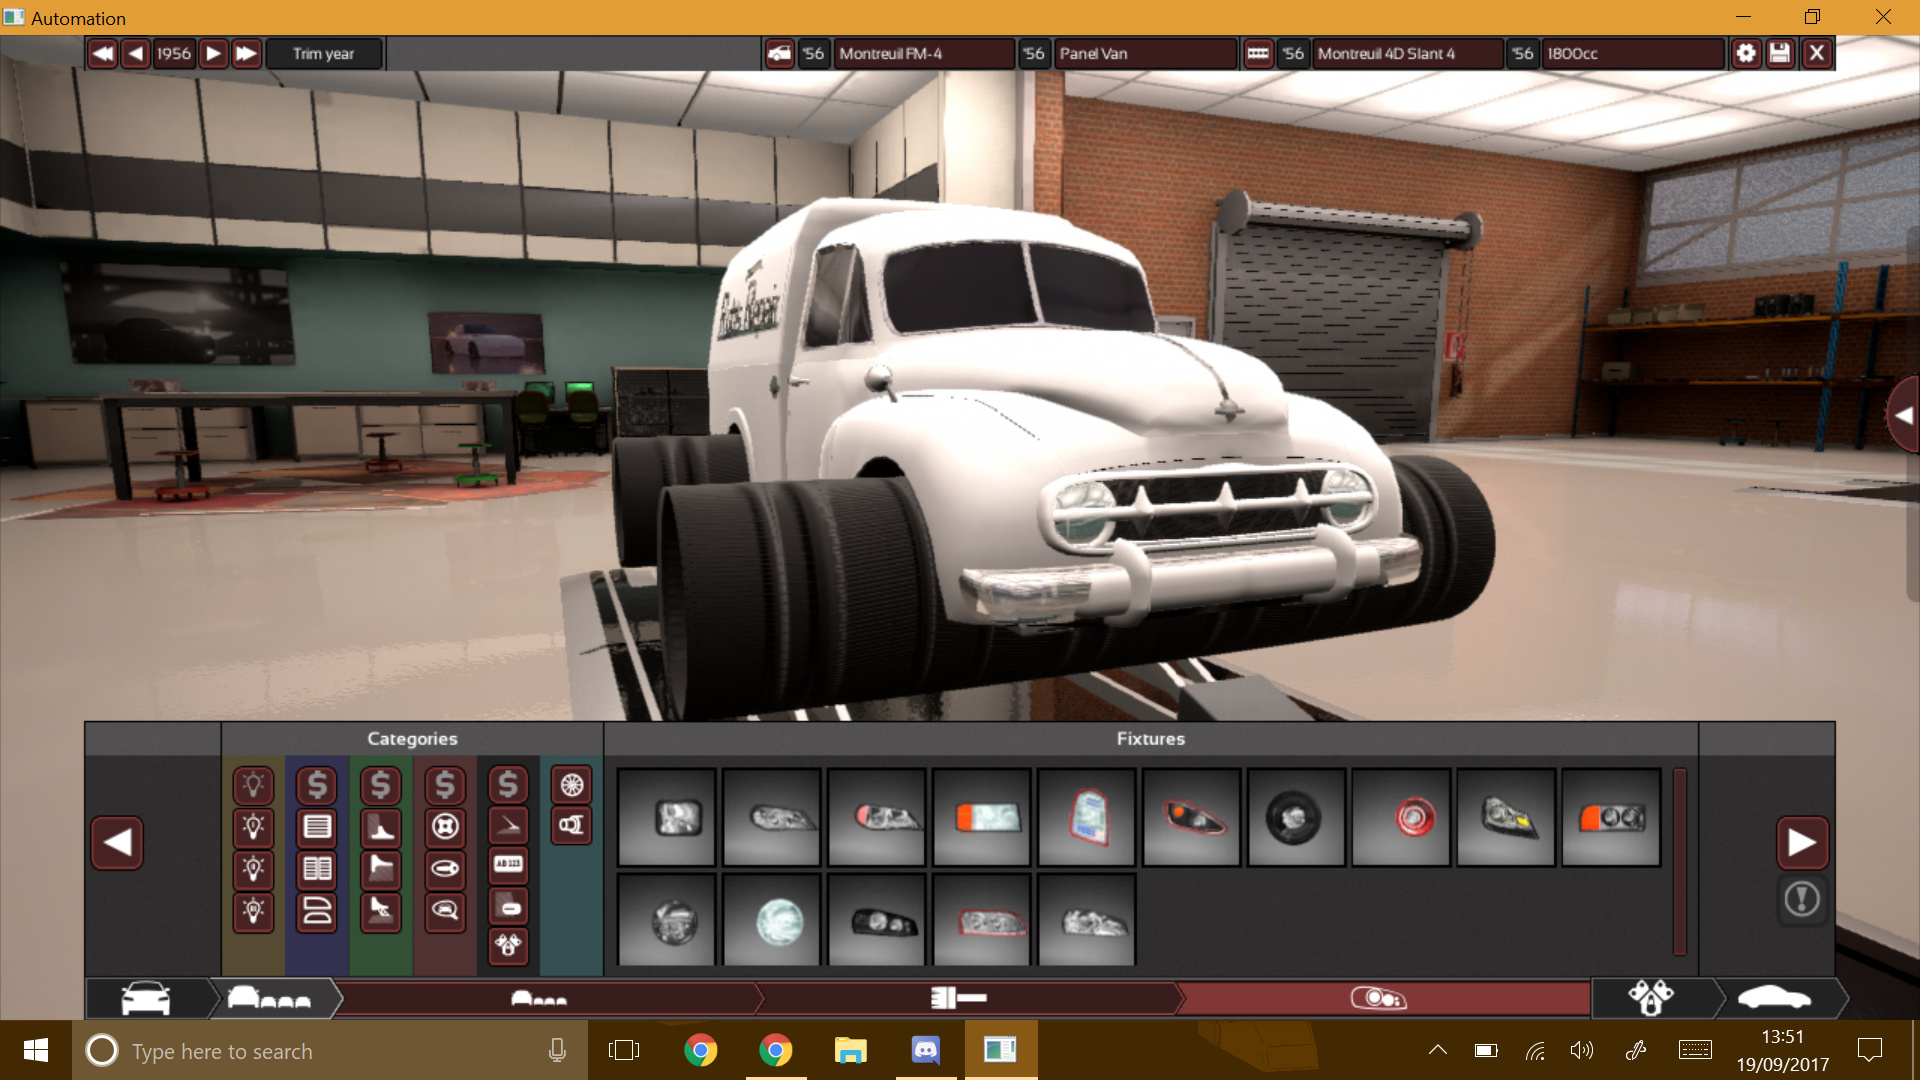Open the horizontal grille fixtures category
This screenshot has height=1080, width=1920.
pos(317,827)
